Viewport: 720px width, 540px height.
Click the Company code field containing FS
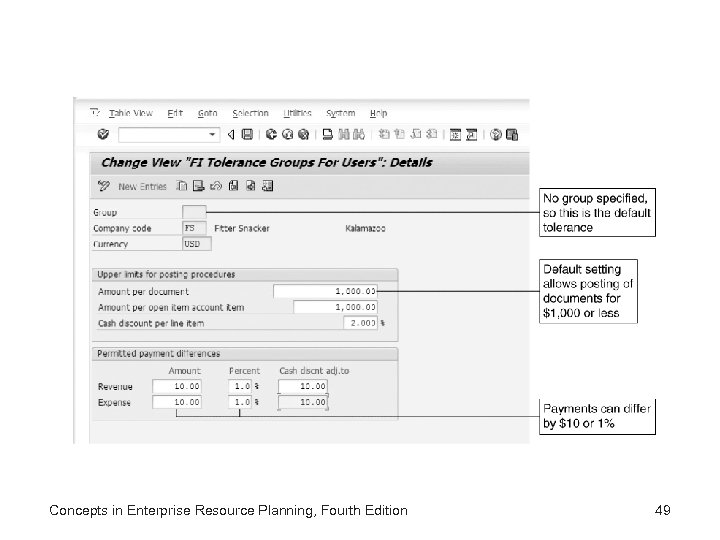tap(194, 228)
